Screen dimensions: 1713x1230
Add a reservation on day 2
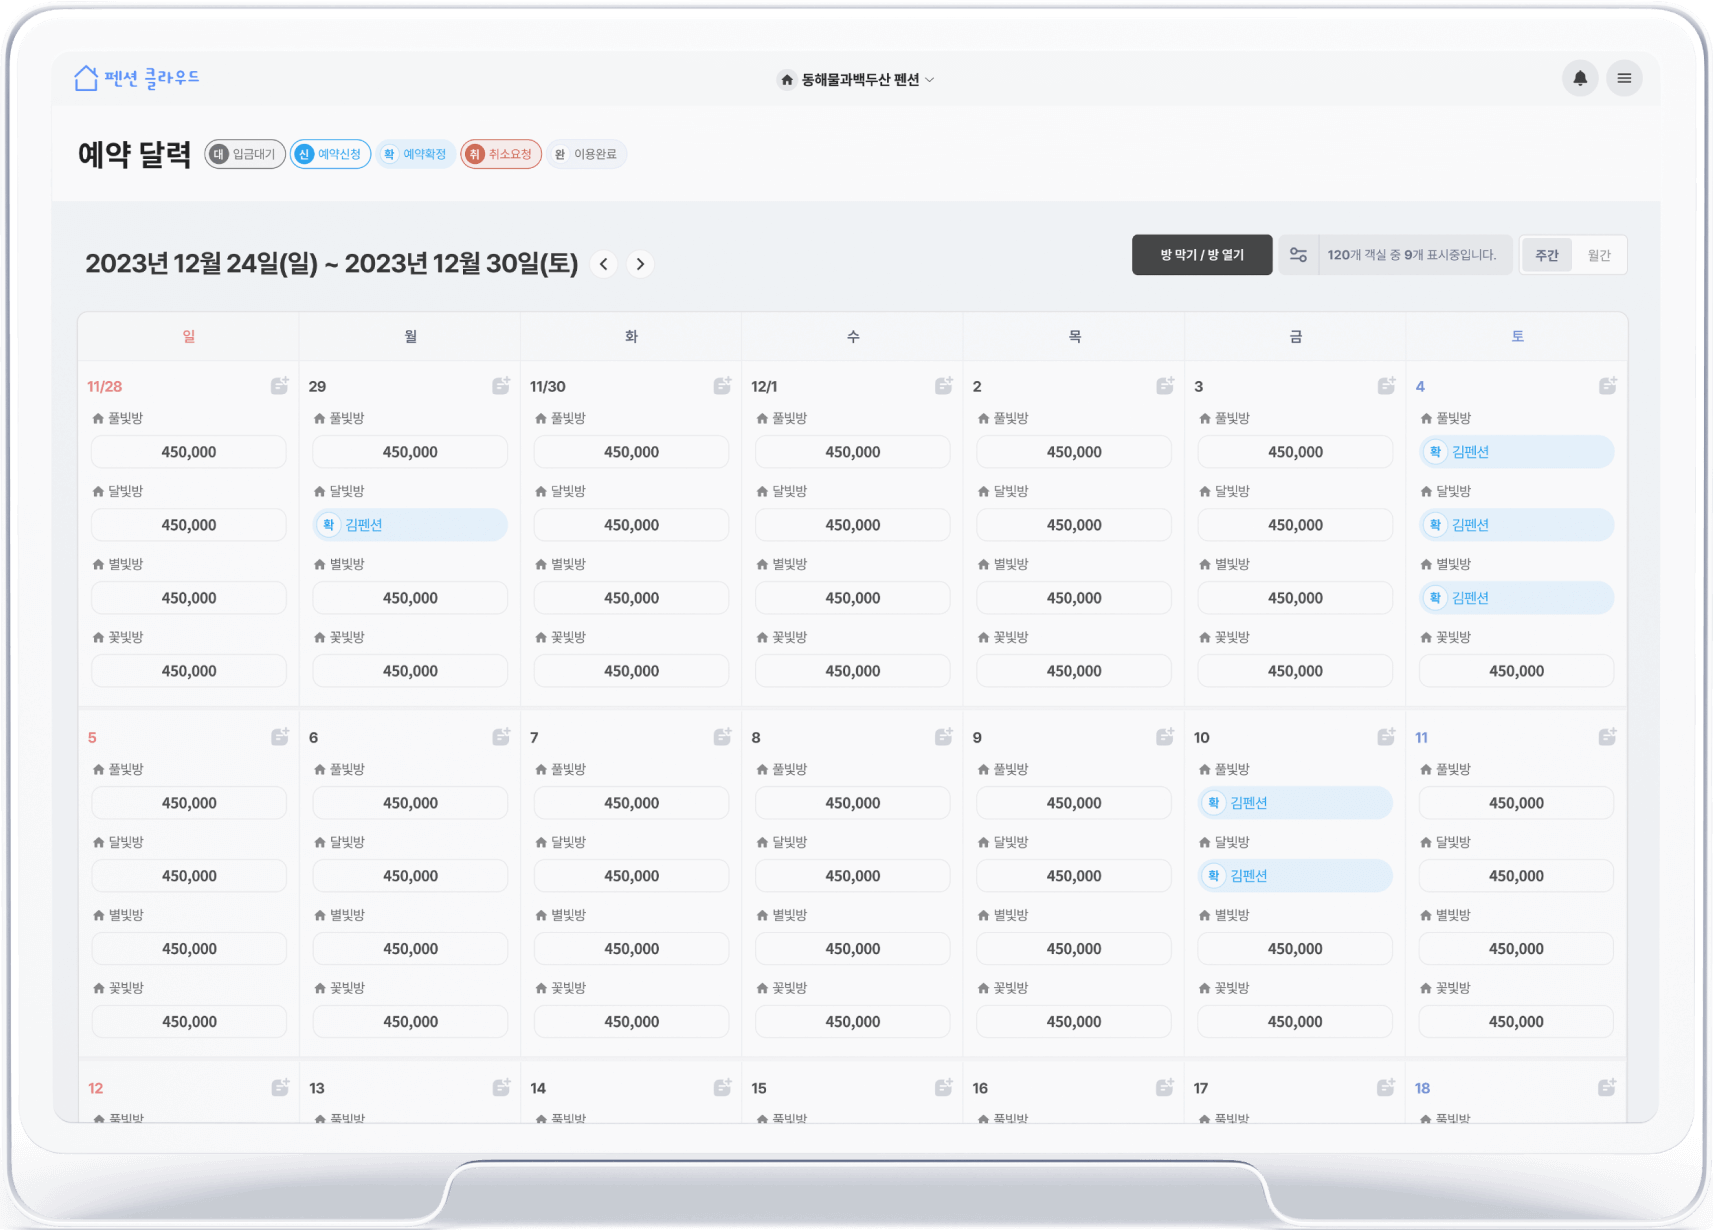(1165, 386)
